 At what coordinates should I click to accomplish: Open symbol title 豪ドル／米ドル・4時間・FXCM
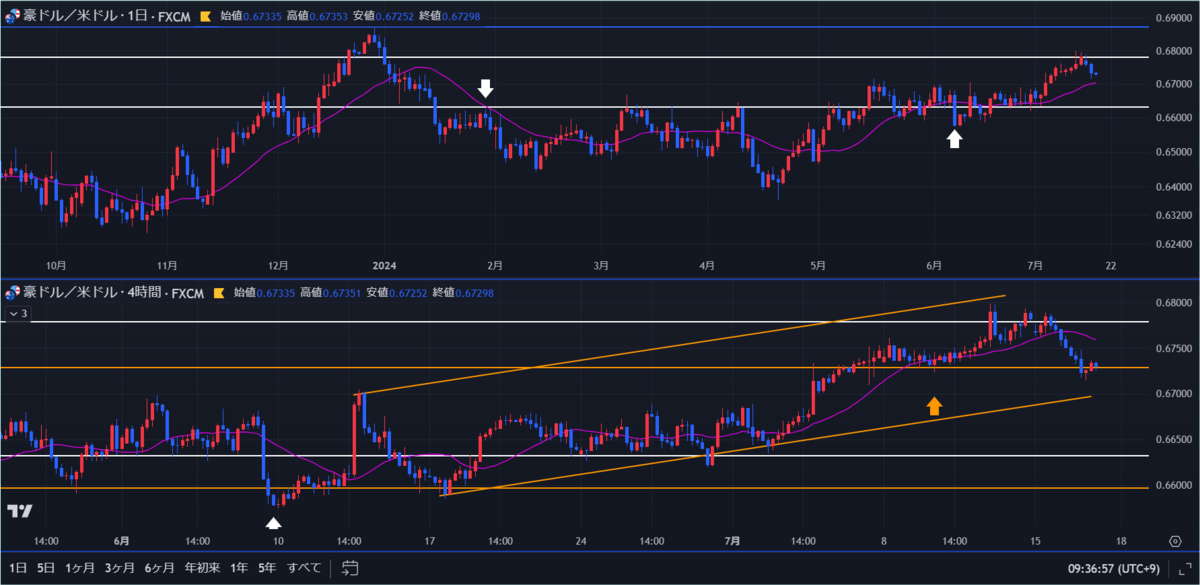(x=114, y=293)
